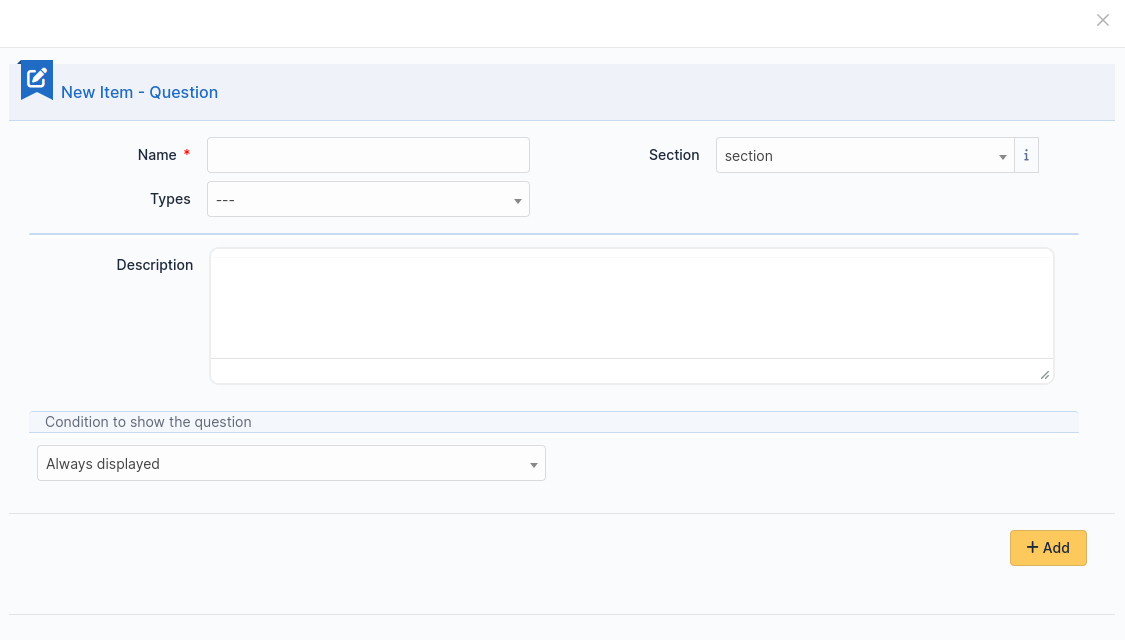Click the Section field label
Viewport: 1125px width, 640px height.
click(x=674, y=155)
